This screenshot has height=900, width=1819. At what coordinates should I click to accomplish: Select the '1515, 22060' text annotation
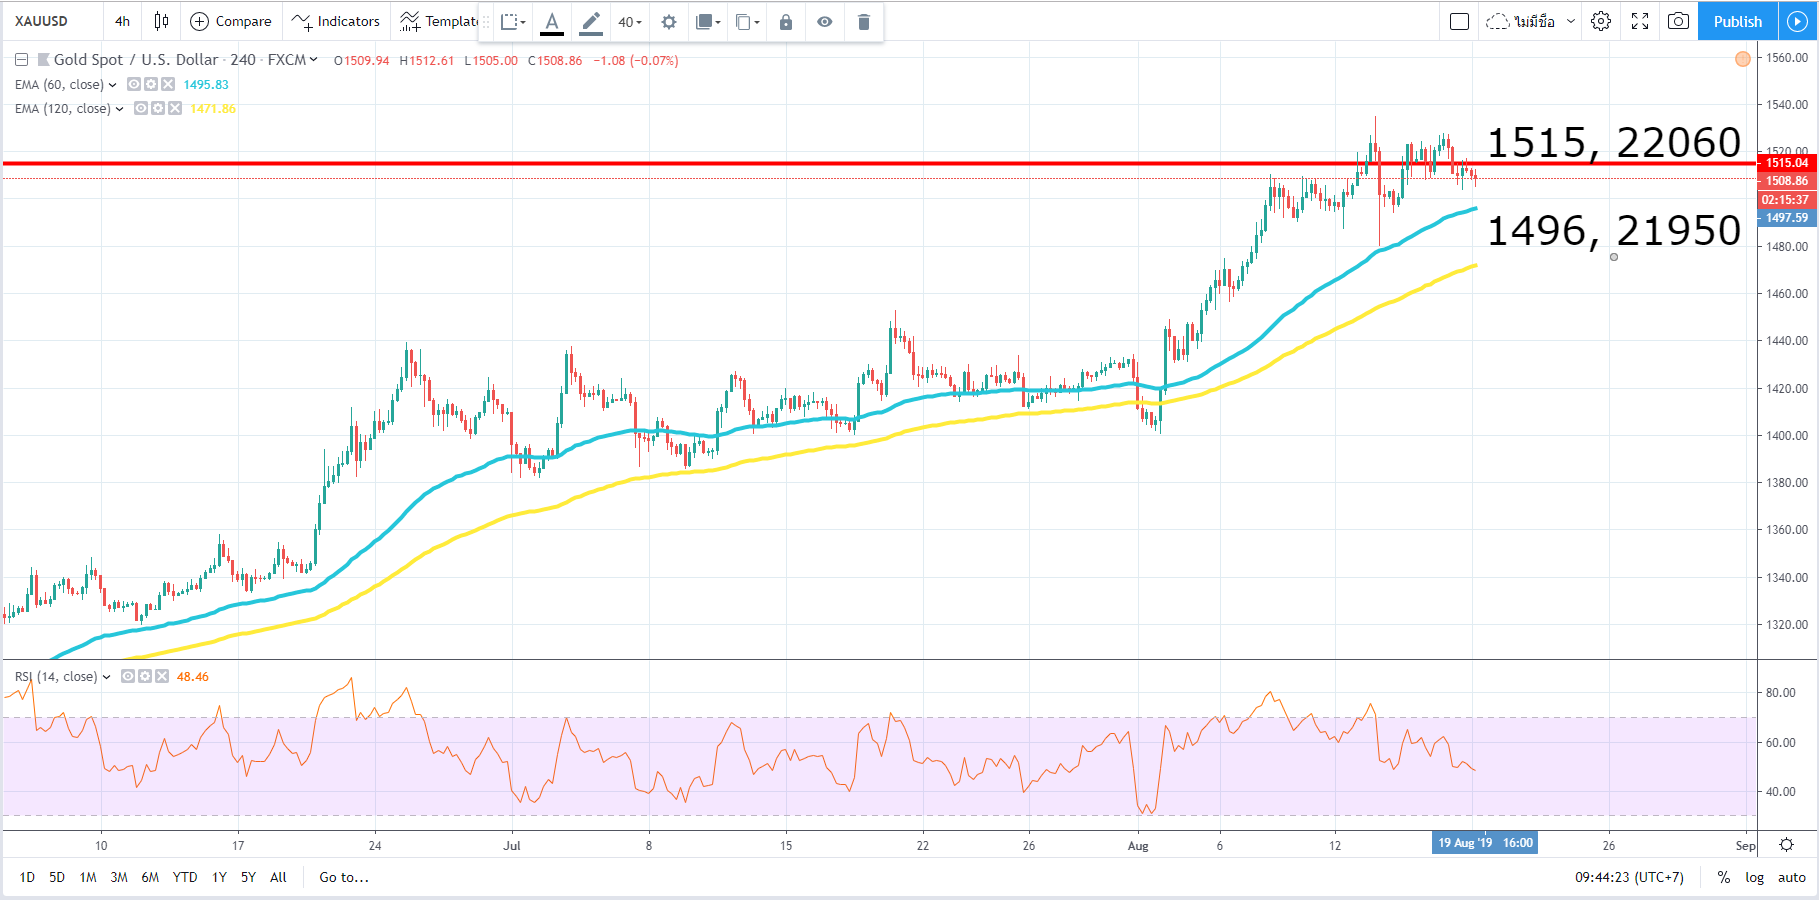tap(1614, 143)
